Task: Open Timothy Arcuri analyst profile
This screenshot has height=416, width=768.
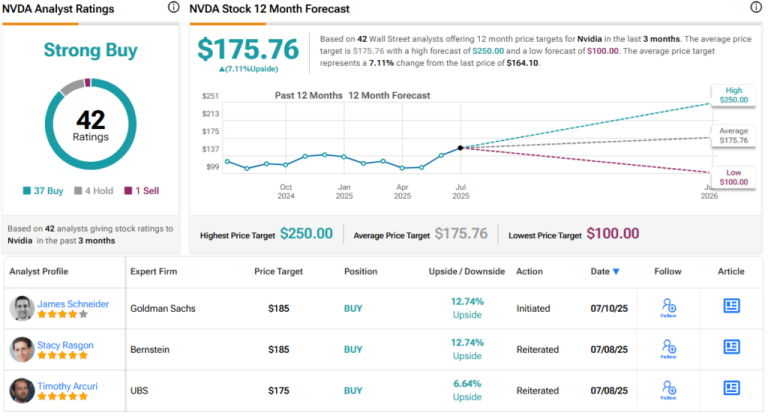Action: [68, 386]
